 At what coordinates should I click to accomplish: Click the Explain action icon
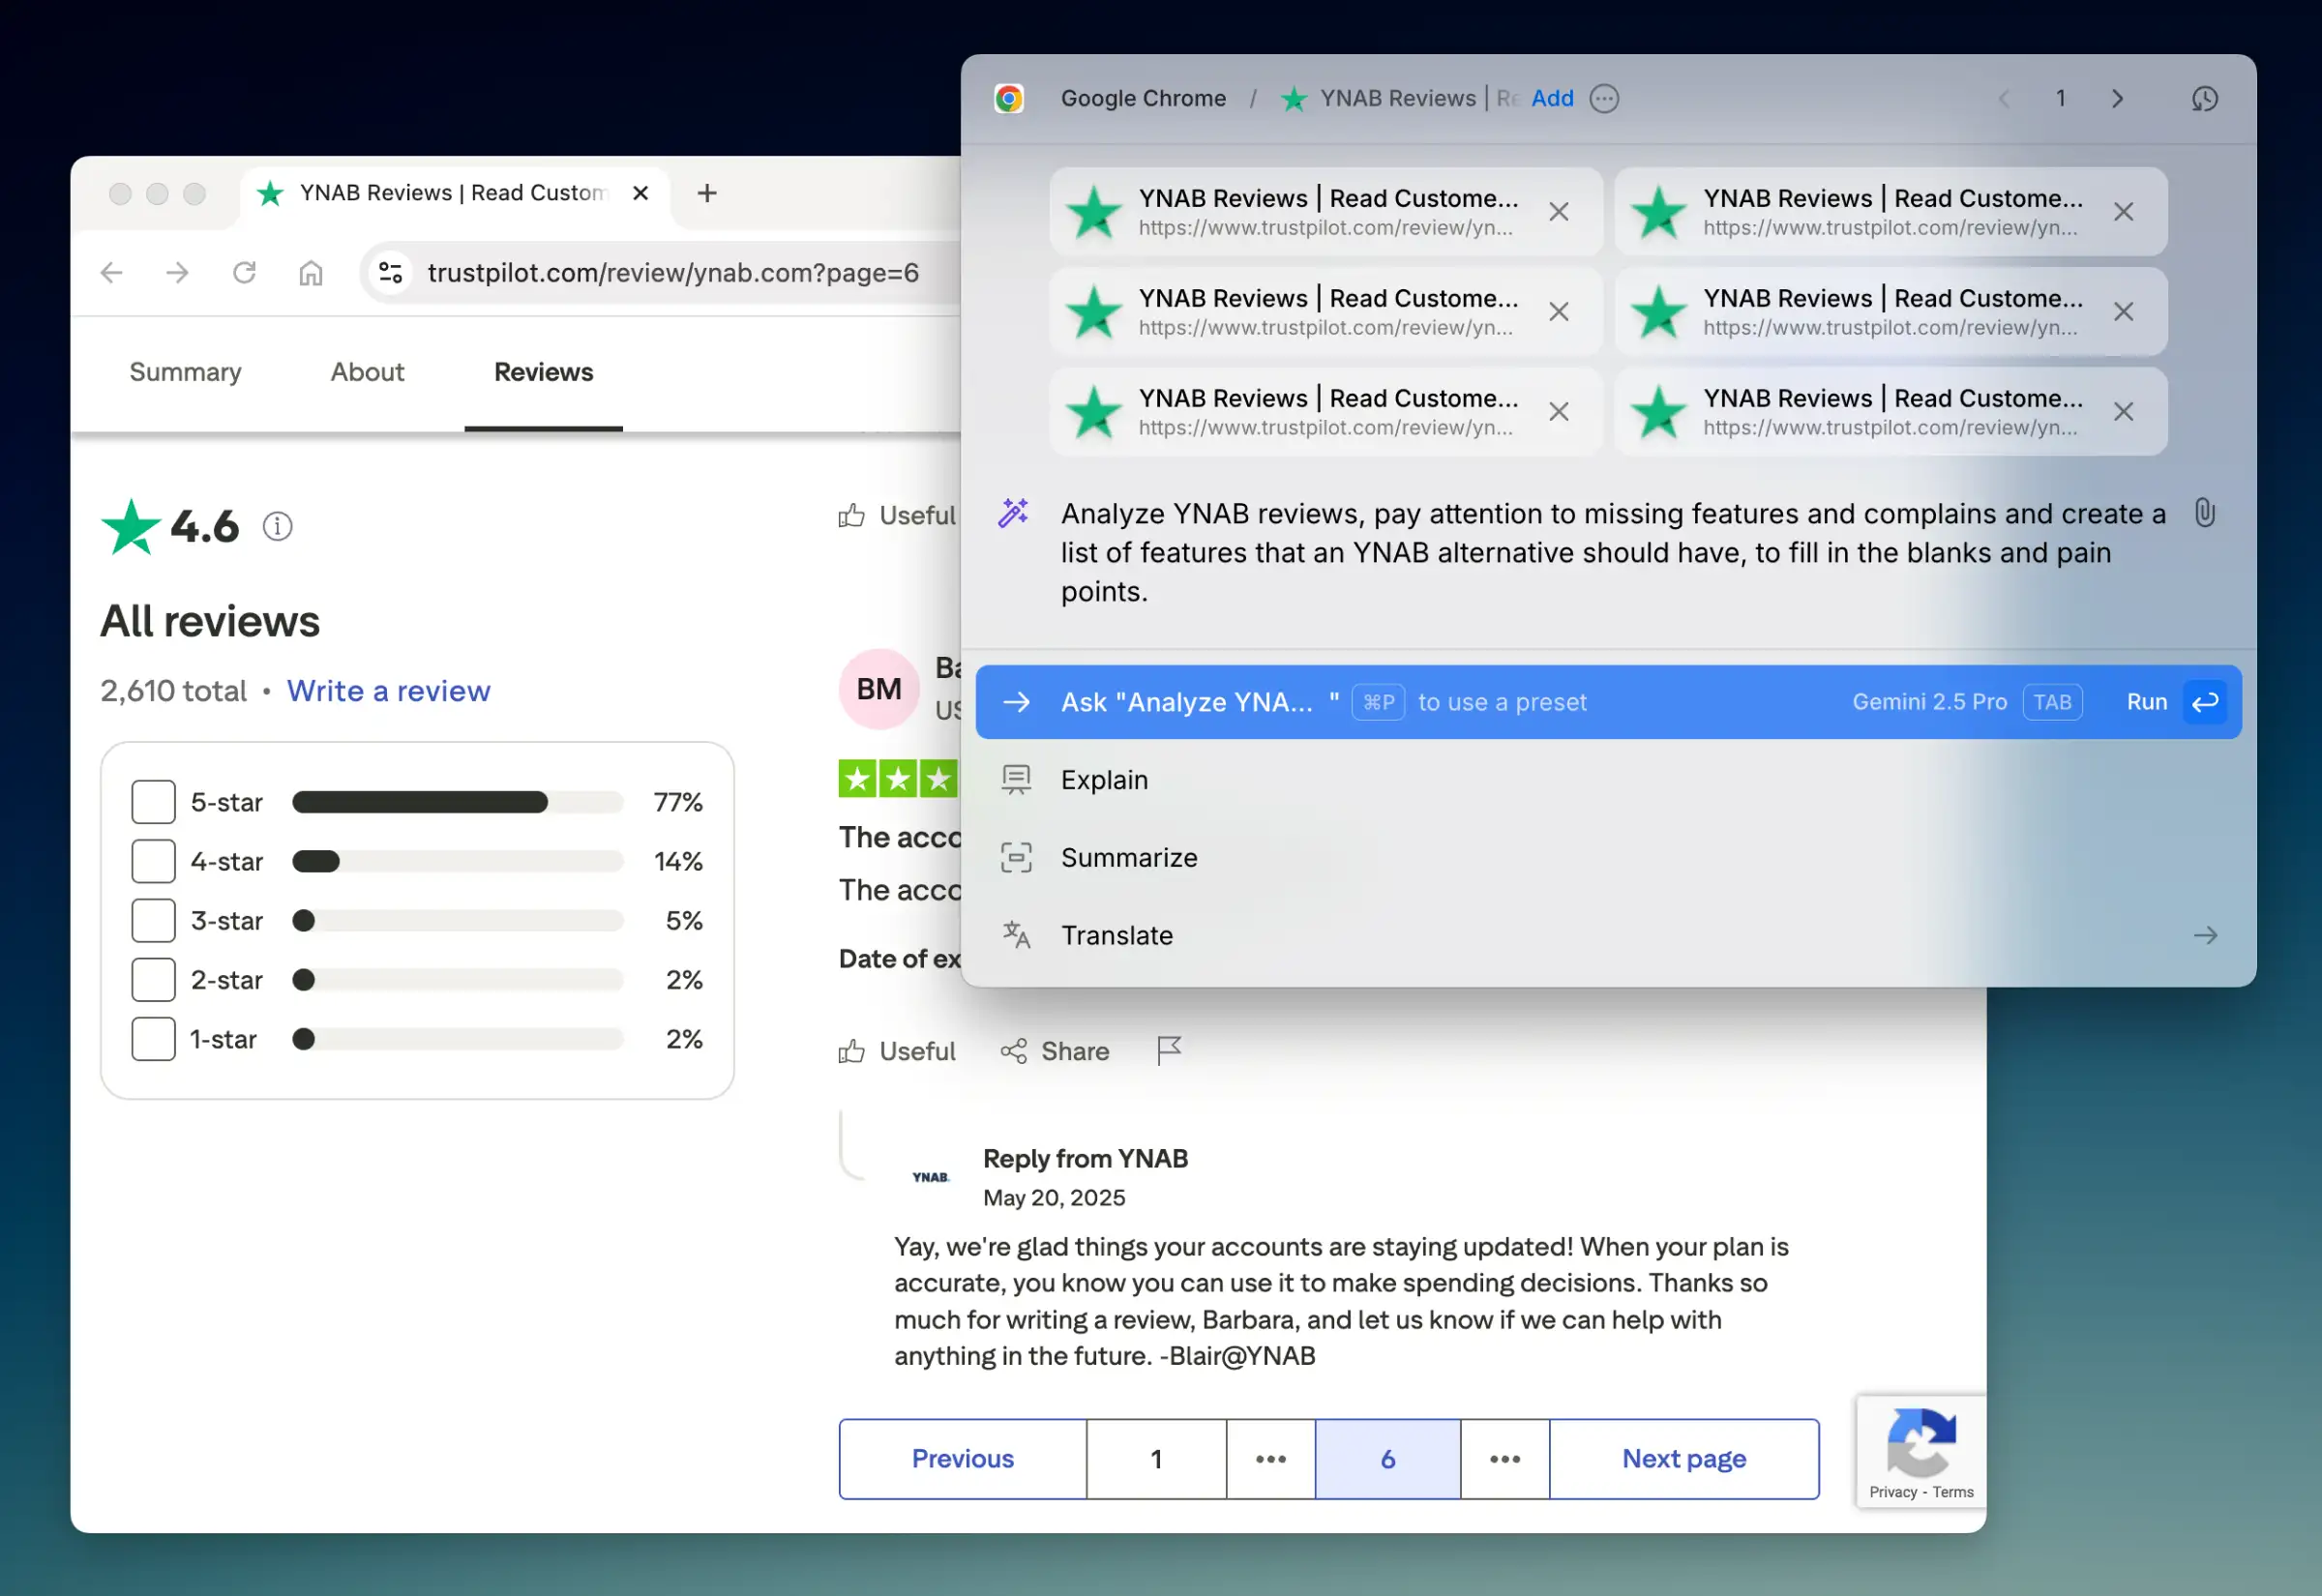coord(1016,779)
